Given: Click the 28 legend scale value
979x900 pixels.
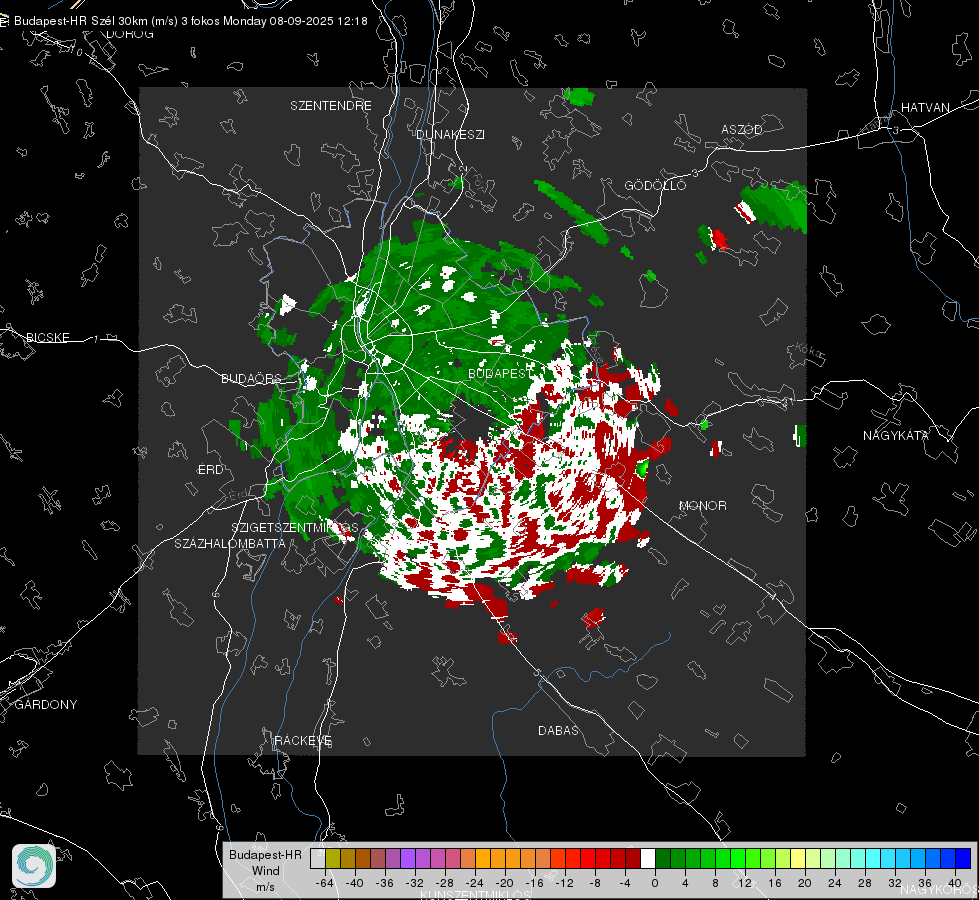Looking at the screenshot, I should 865,883.
